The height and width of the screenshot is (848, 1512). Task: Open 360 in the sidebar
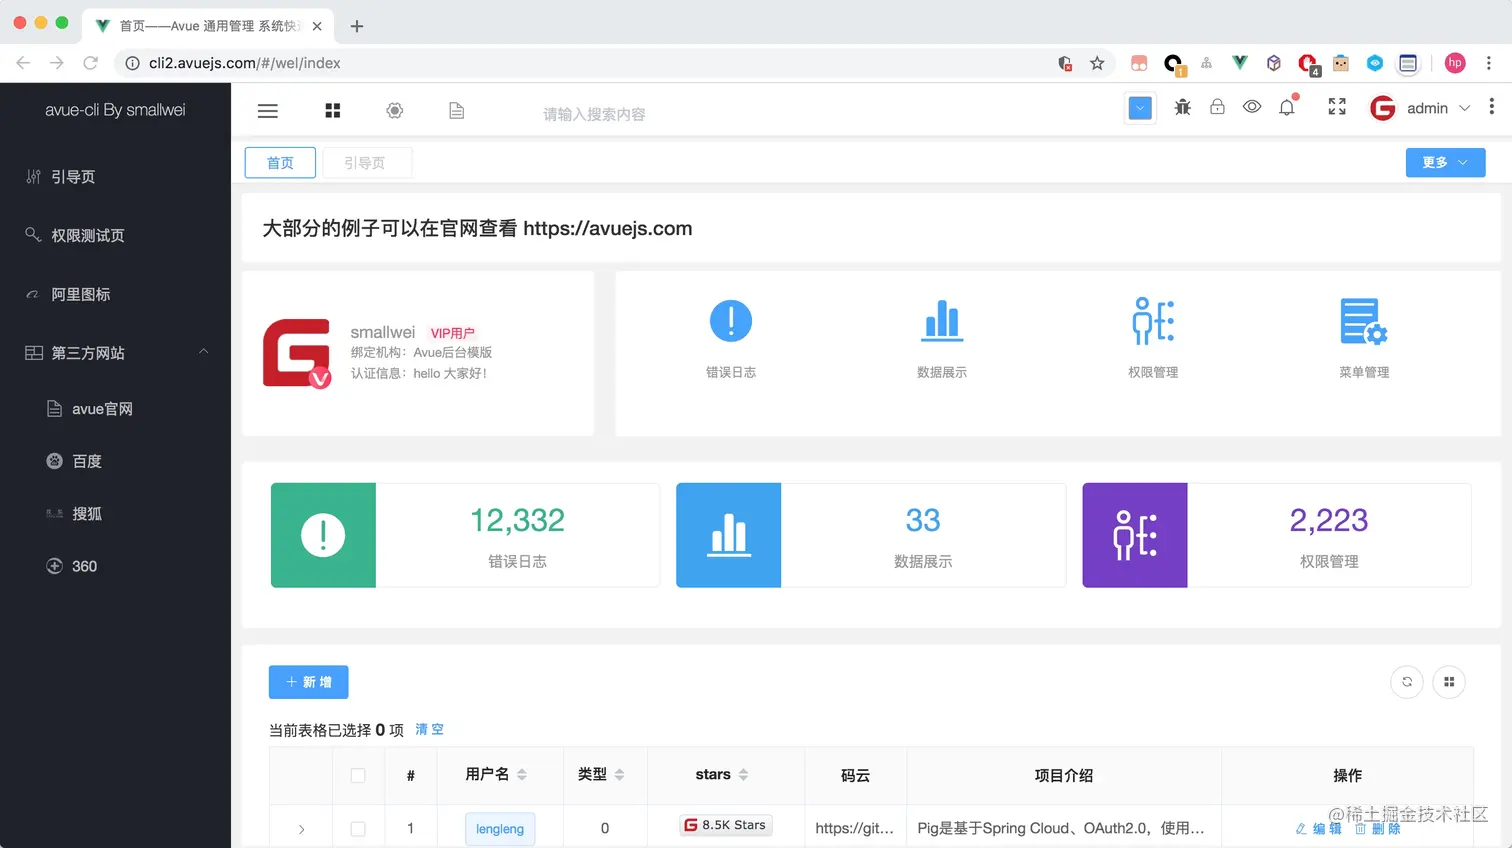click(115, 566)
